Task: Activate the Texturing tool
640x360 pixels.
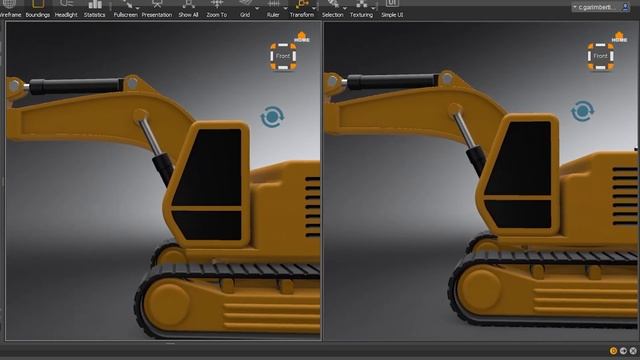Action: click(361, 9)
